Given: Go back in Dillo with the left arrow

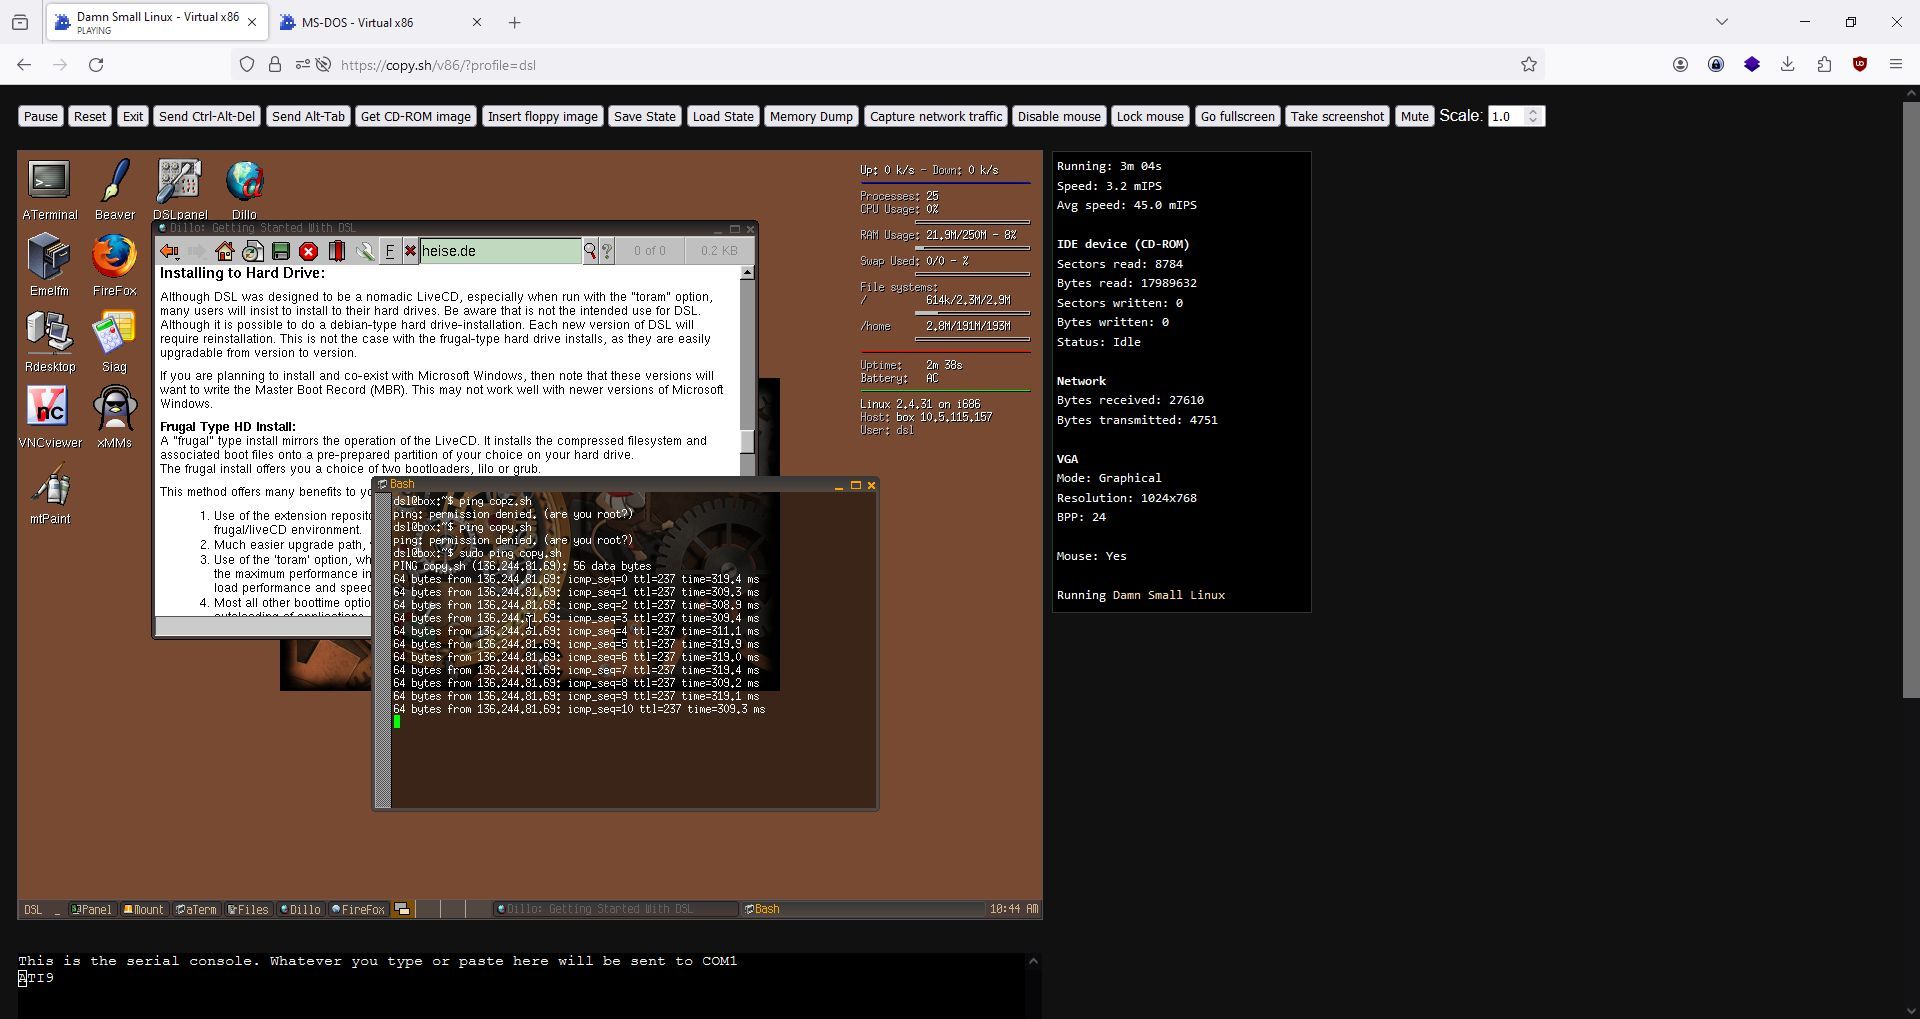Looking at the screenshot, I should click(169, 251).
